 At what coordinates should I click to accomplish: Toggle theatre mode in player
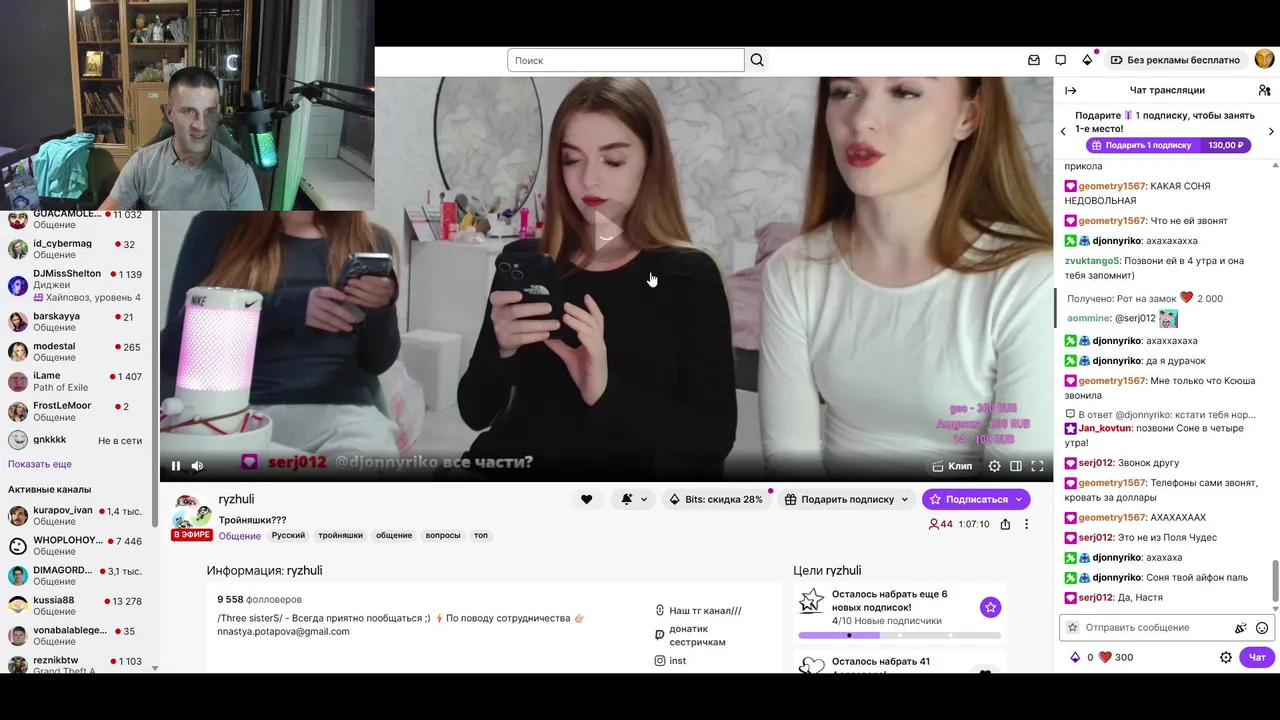[x=1016, y=466]
